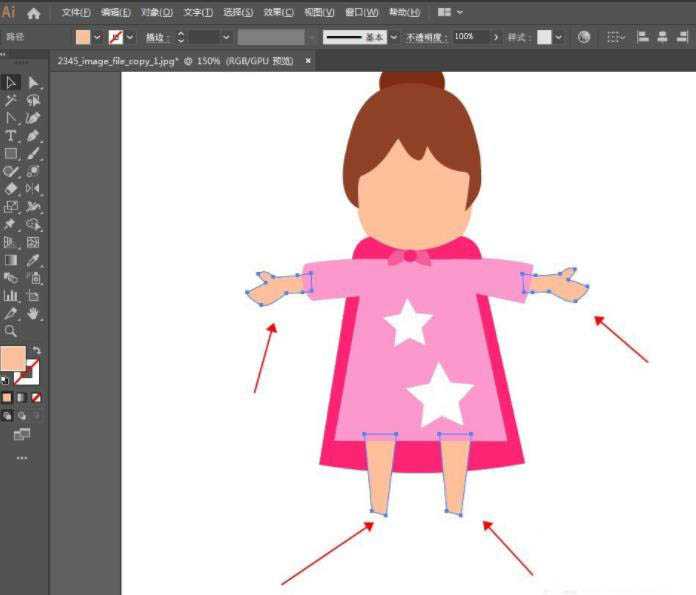Select the Type tool
This screenshot has height=595, width=696.
(x=11, y=136)
